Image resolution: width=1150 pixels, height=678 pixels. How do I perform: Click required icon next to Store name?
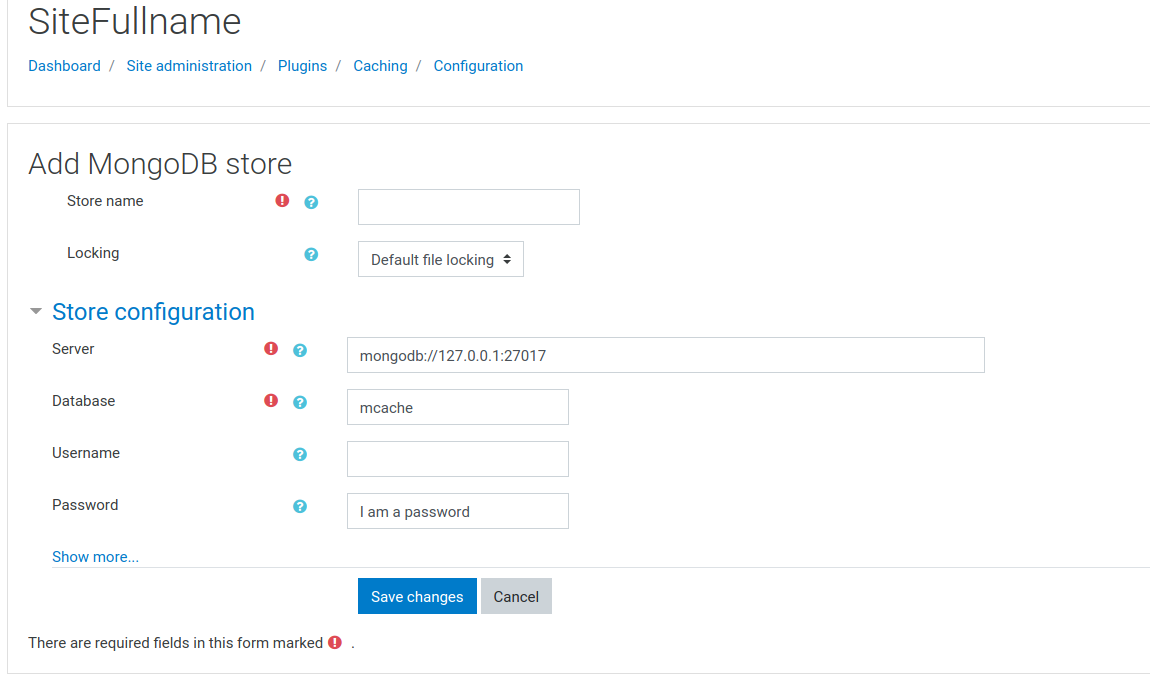282,200
